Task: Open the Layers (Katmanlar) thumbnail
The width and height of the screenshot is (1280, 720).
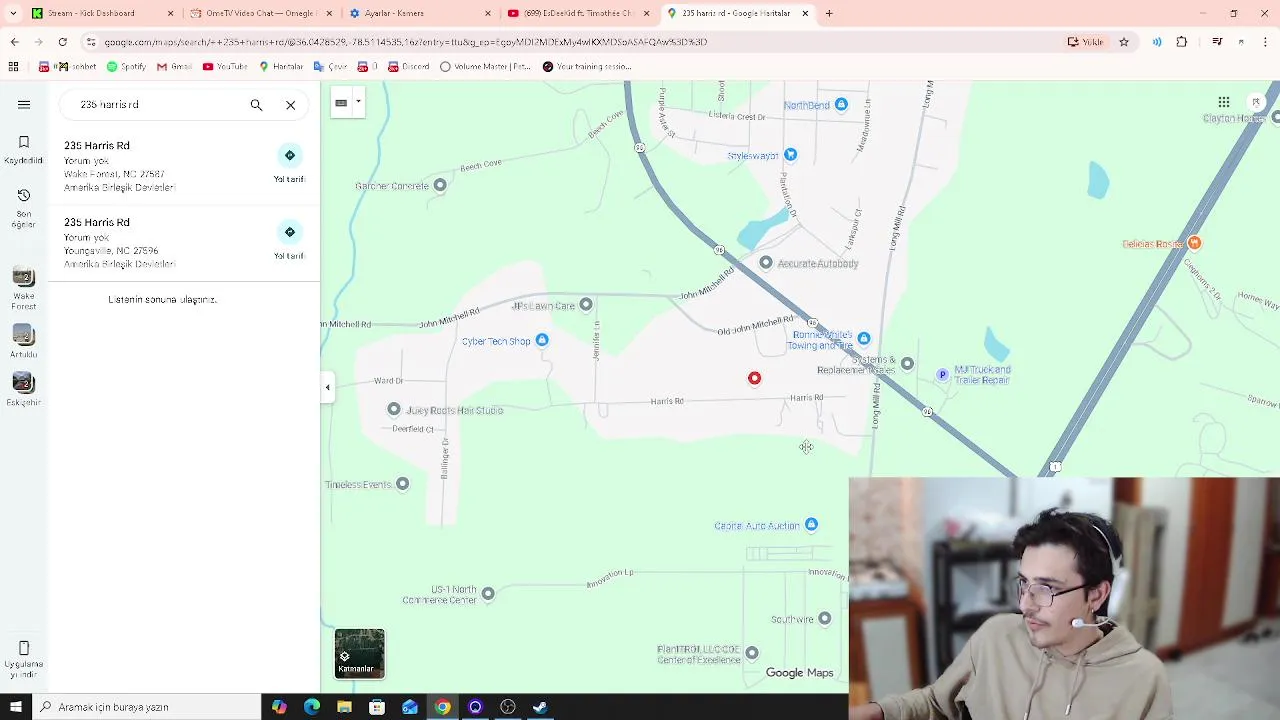Action: point(359,654)
